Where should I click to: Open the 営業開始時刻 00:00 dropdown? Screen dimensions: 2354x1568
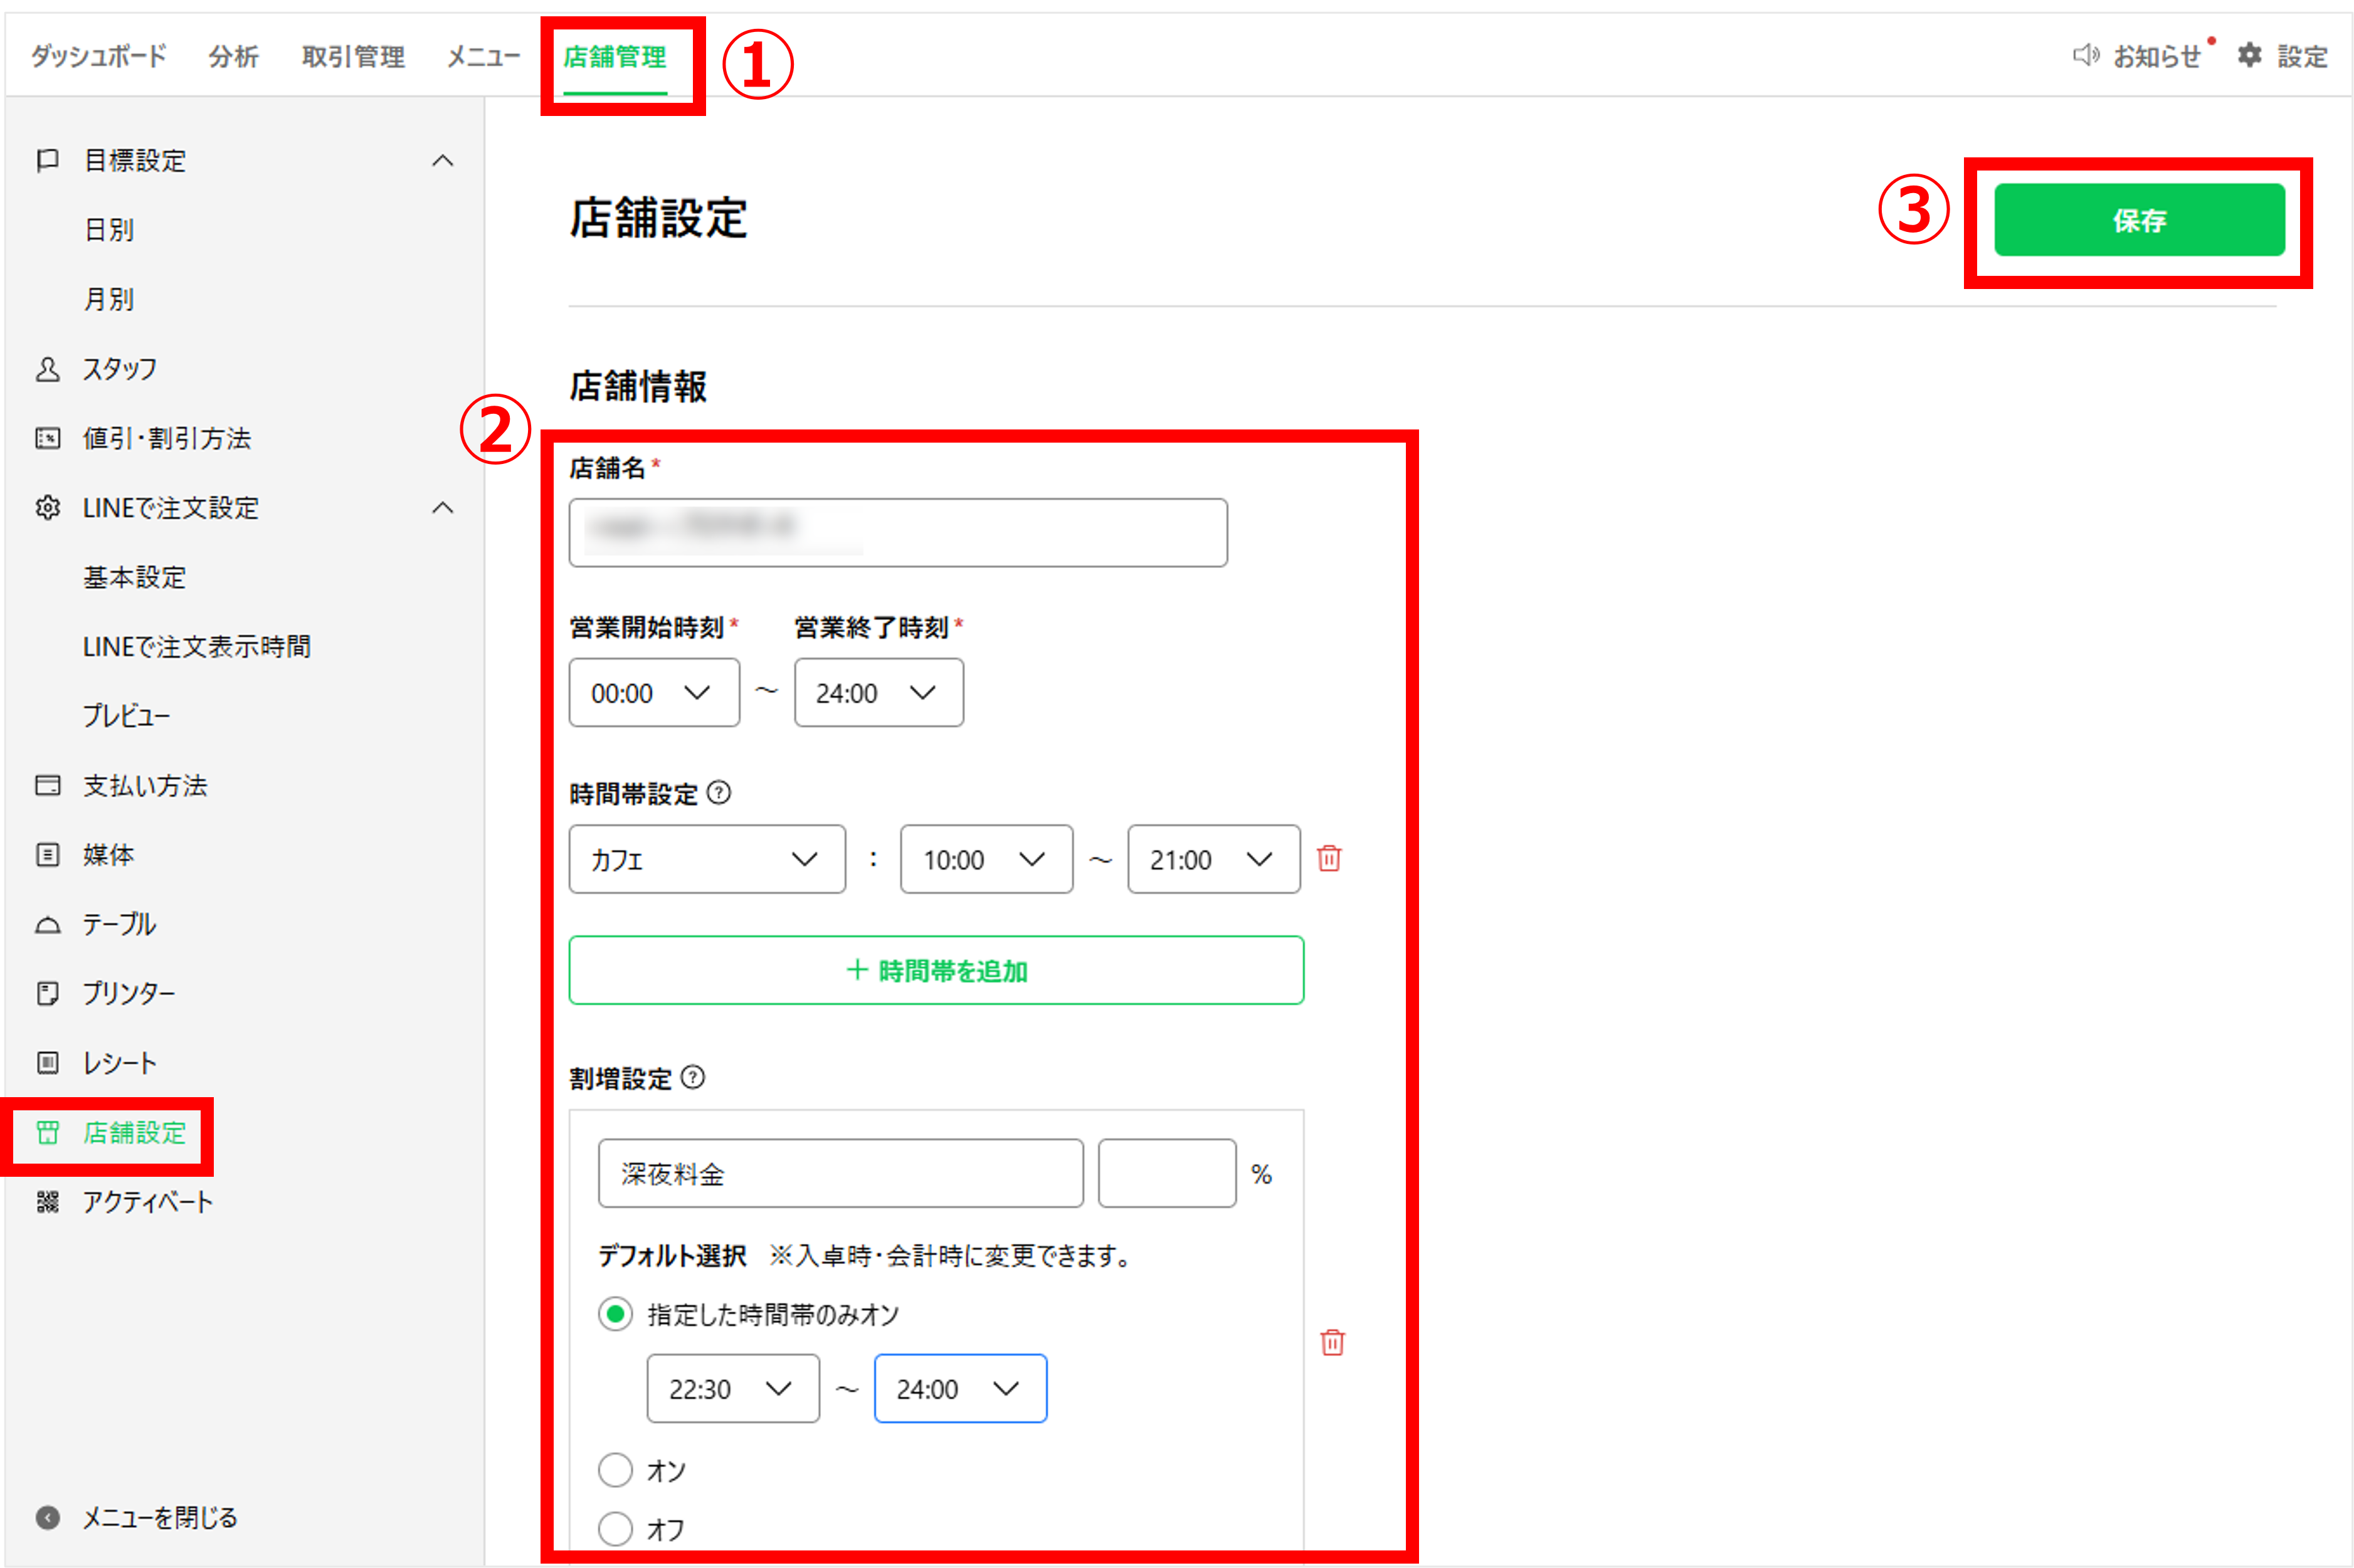[654, 692]
